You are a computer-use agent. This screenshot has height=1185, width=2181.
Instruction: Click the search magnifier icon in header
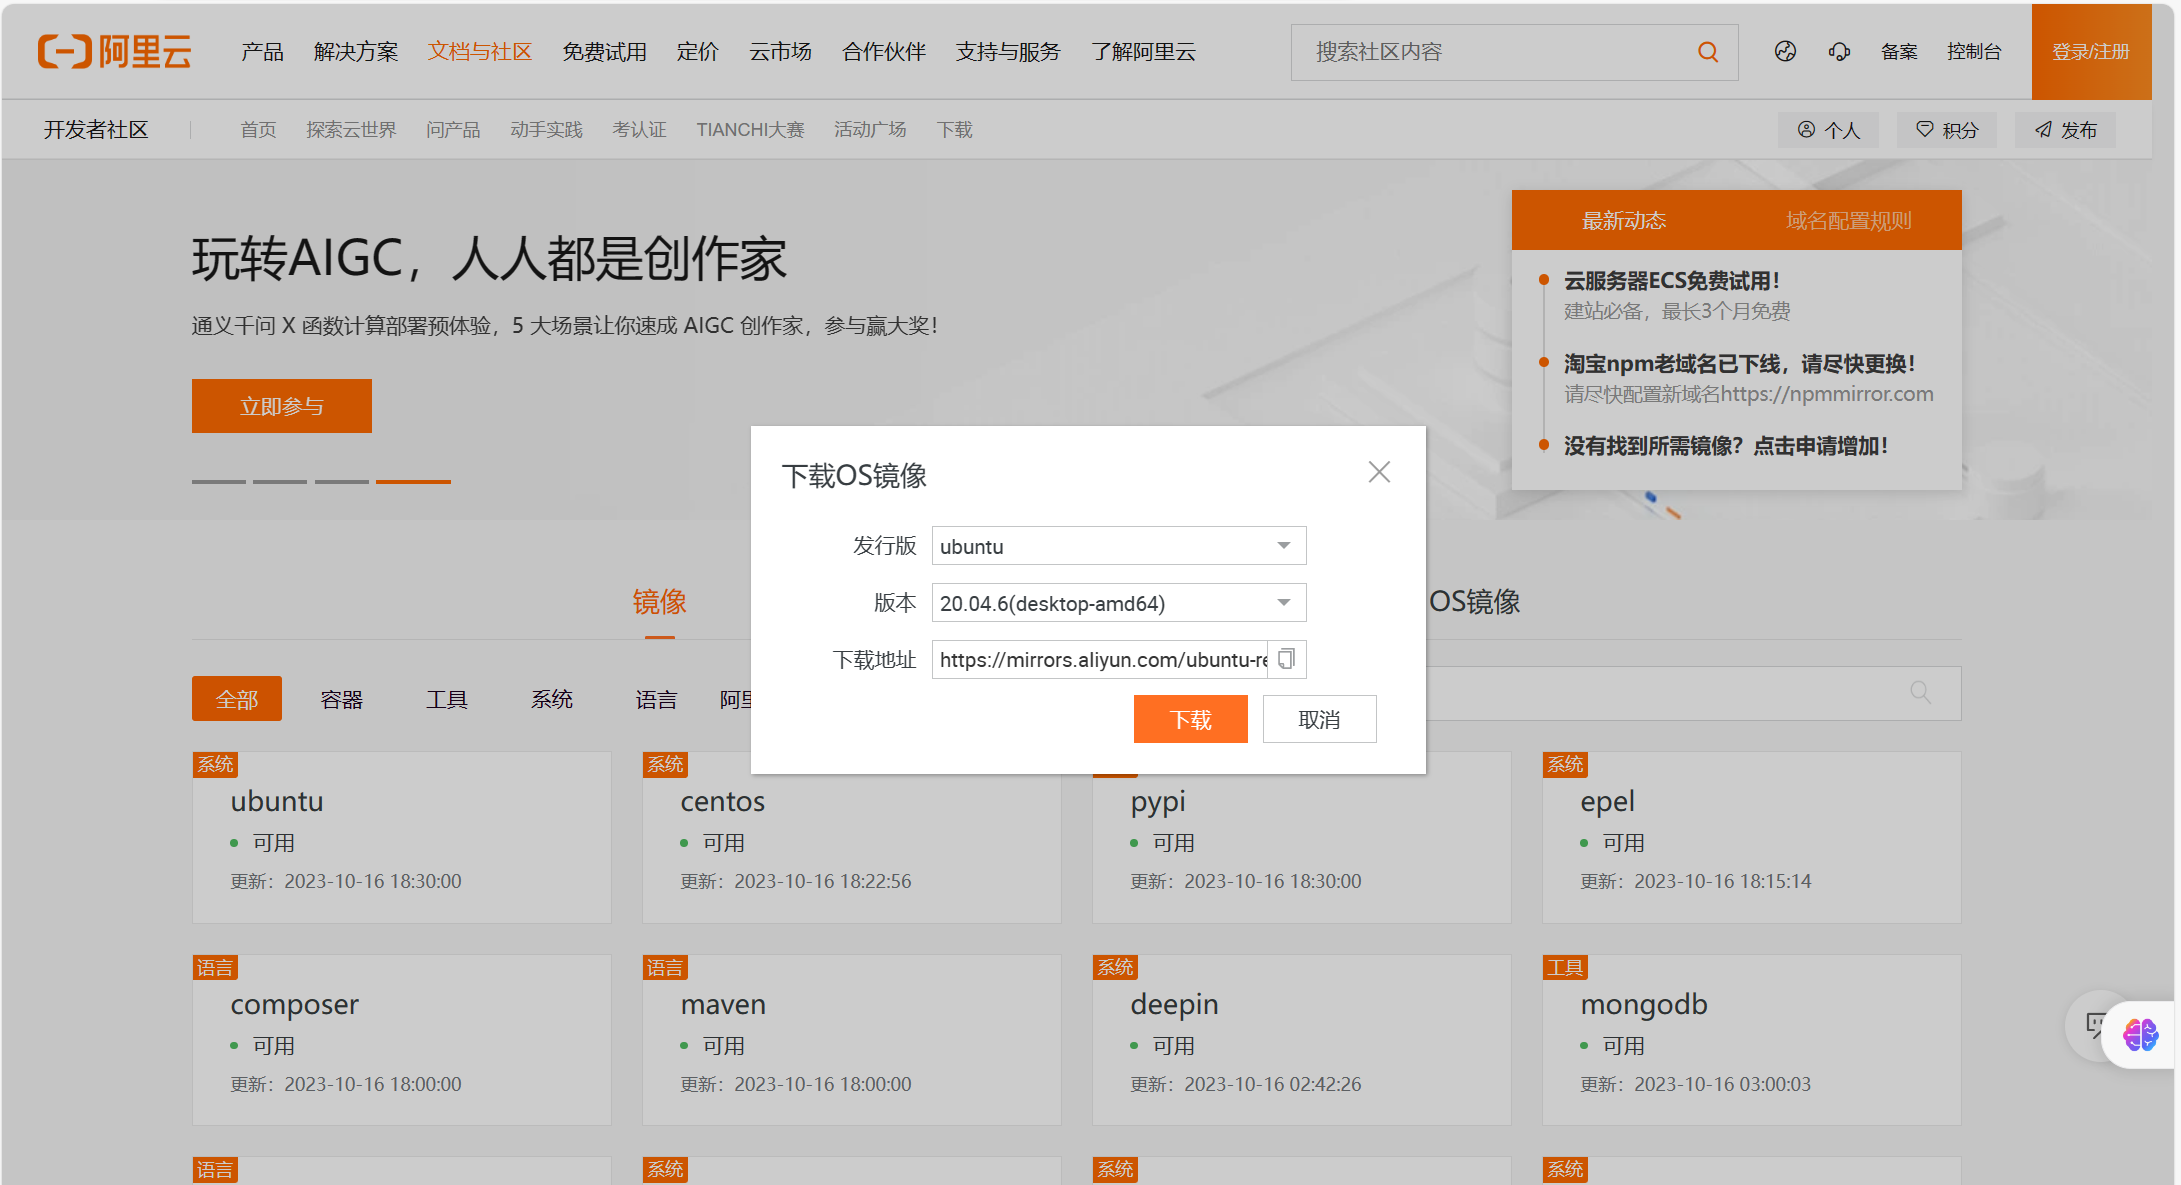tap(1708, 52)
